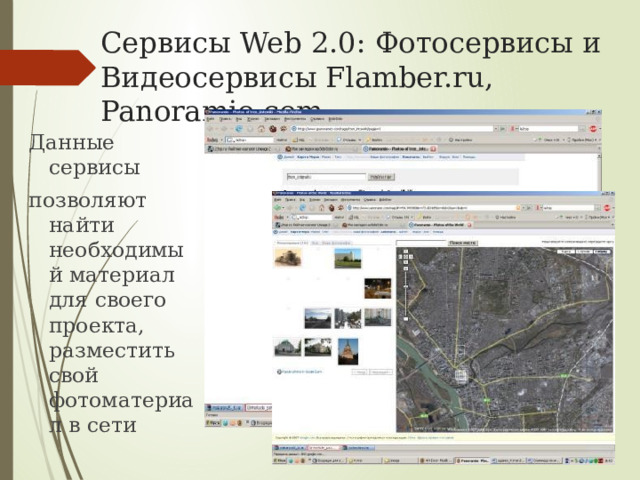Image resolution: width=640 pixels, height=480 pixels.
Task: Click address bar in front browser window
Action: point(433,208)
